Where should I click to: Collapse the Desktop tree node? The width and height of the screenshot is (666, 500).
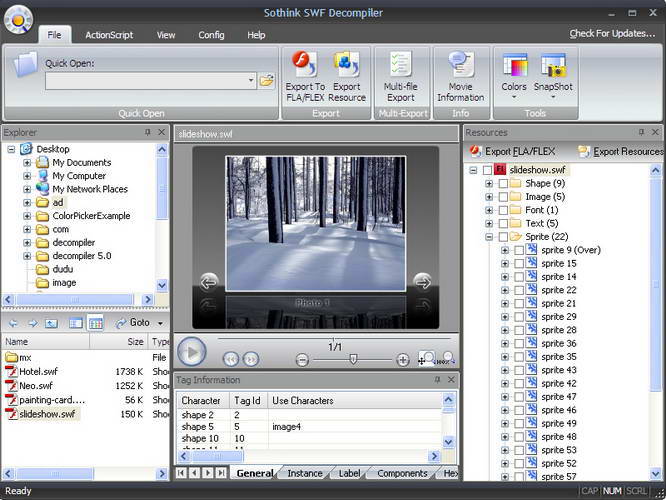(x=11, y=149)
